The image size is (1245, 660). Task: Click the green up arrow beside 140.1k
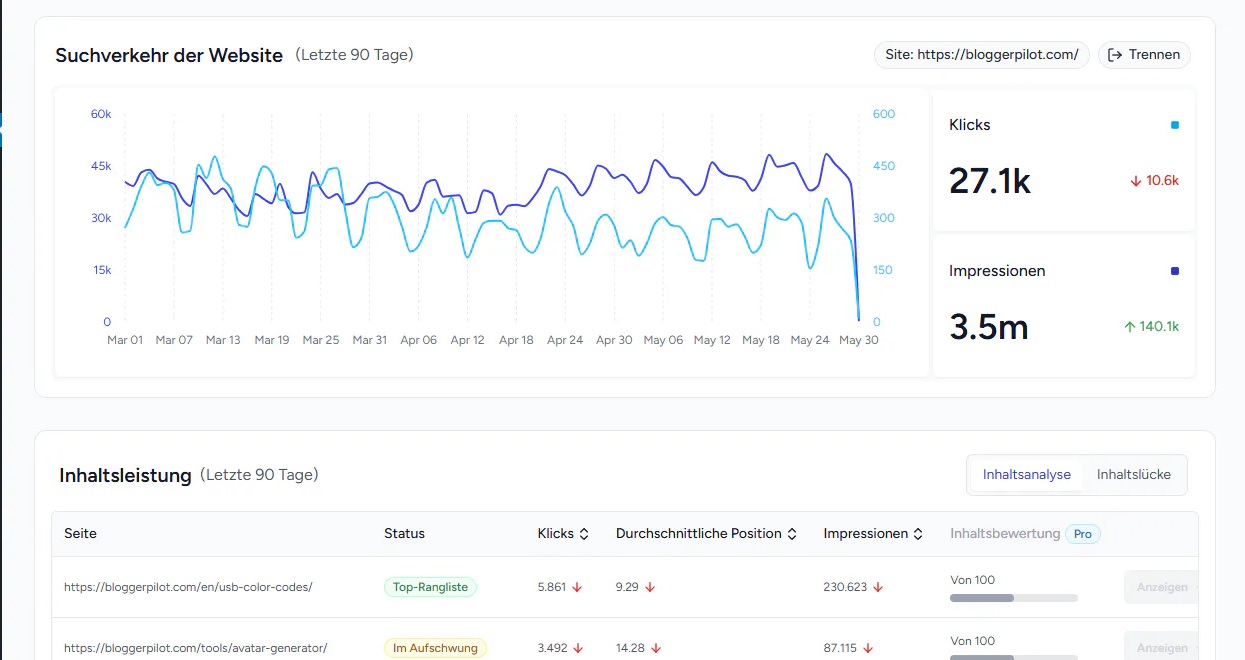point(1129,326)
